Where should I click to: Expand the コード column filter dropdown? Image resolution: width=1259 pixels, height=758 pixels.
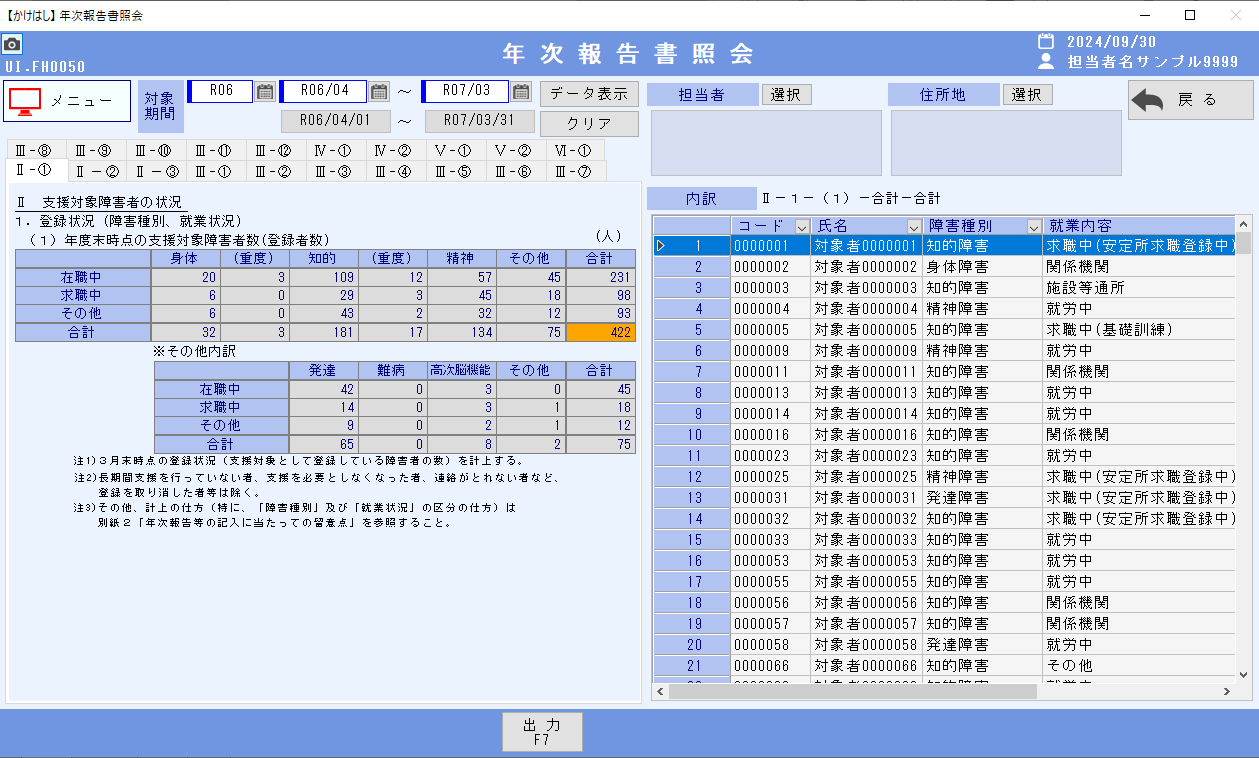[x=801, y=226]
